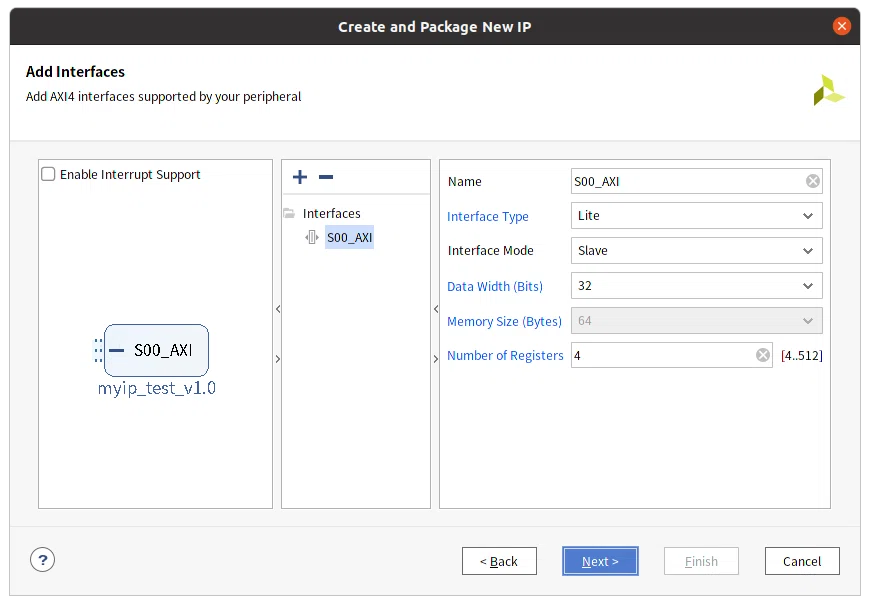
Task: Open the disabled Memory Size dropdown
Action: point(696,321)
